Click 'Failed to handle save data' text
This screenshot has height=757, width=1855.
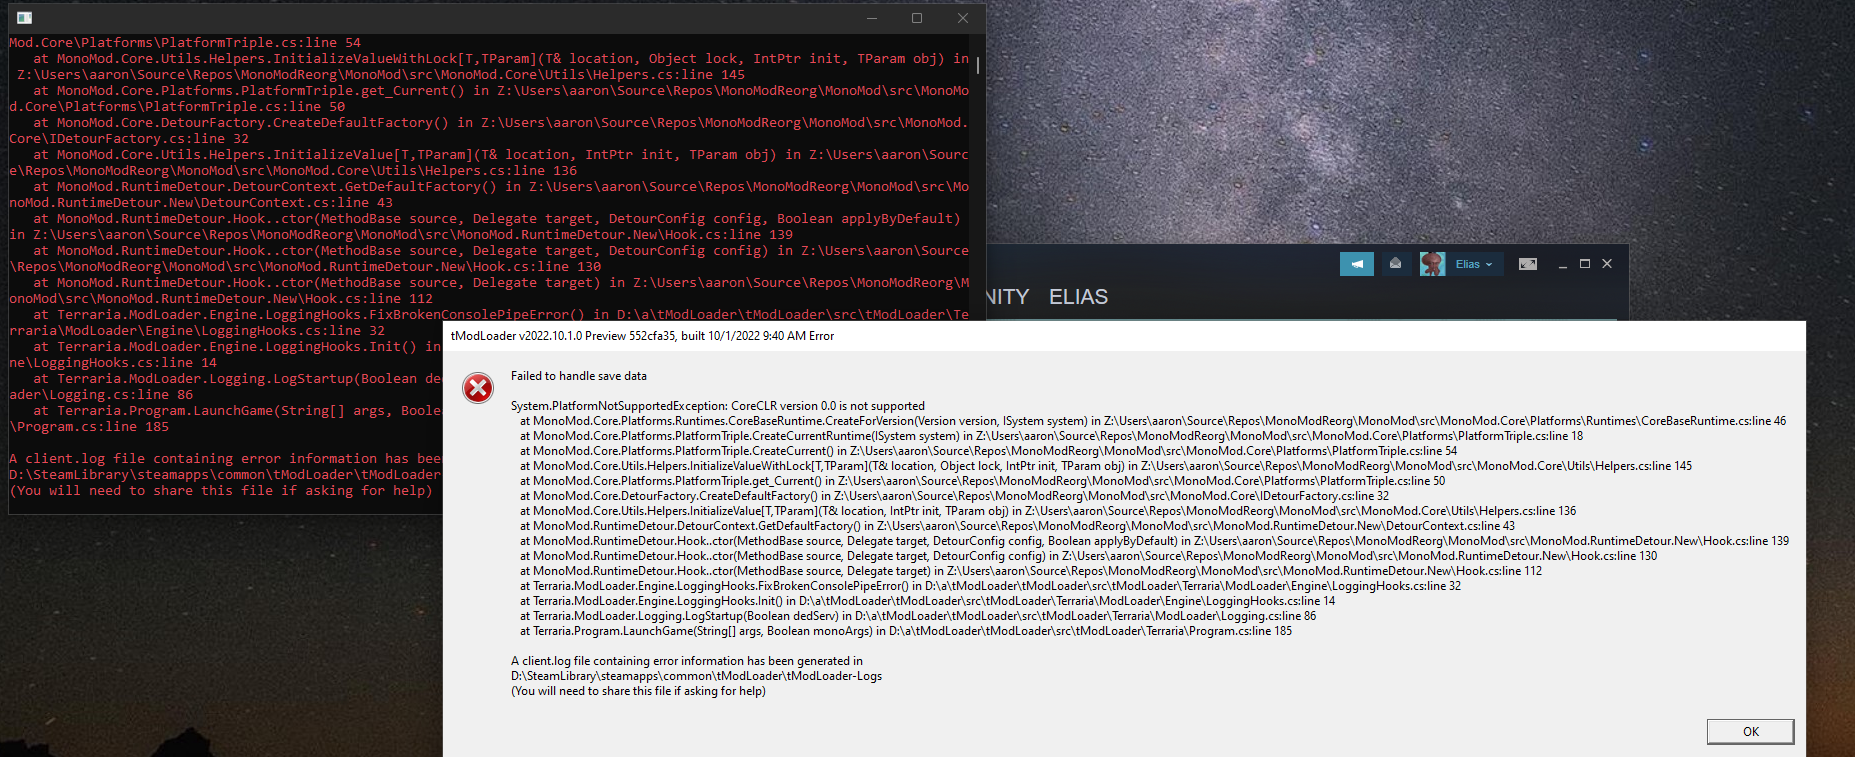[579, 376]
